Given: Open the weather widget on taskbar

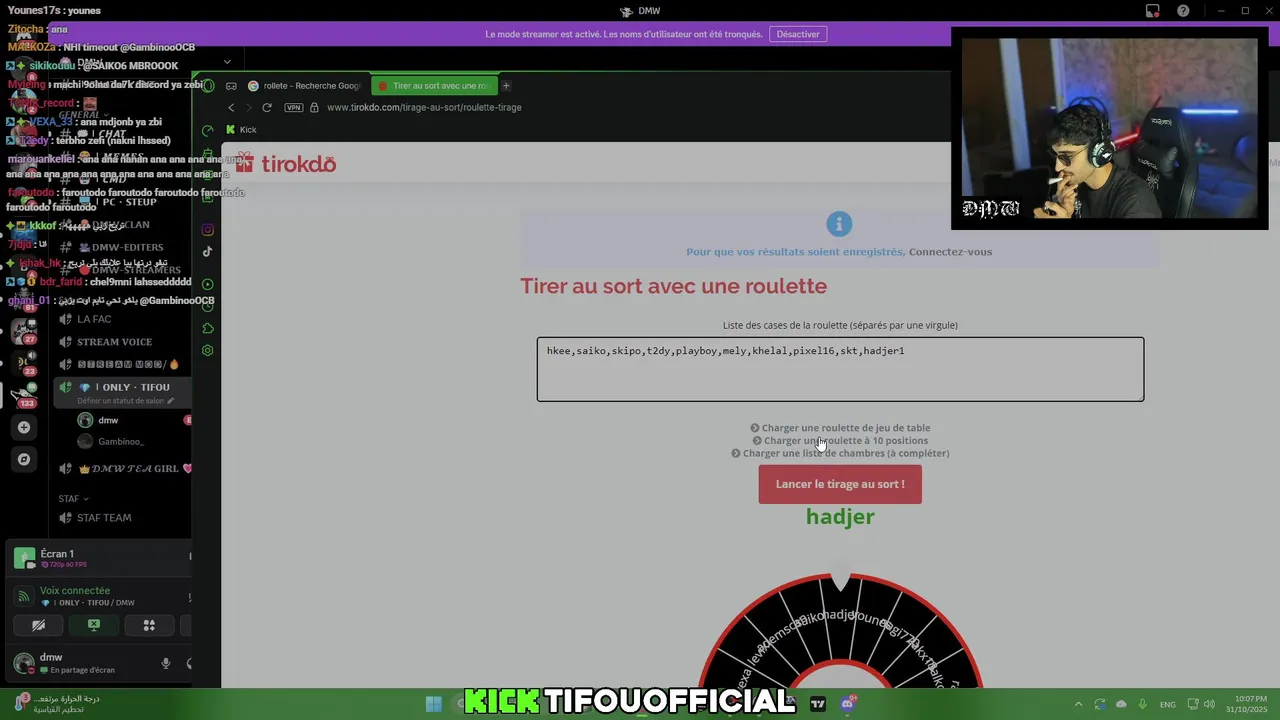Looking at the screenshot, I should (x=57, y=704).
